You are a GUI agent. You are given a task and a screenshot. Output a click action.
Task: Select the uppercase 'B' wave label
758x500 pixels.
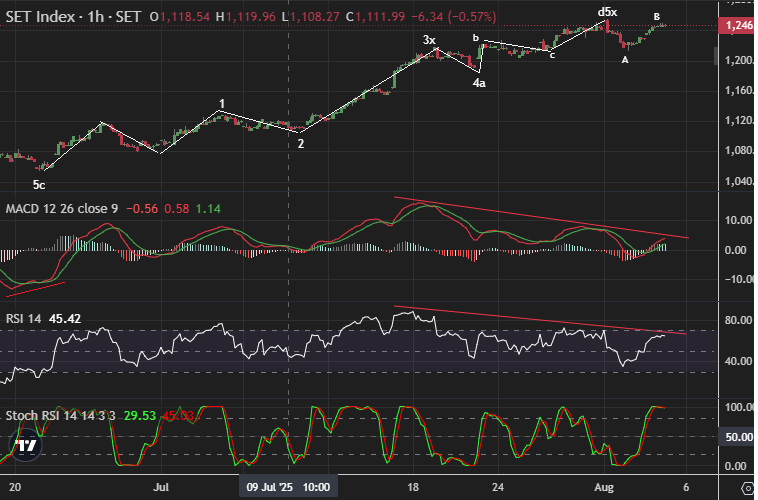pos(656,17)
